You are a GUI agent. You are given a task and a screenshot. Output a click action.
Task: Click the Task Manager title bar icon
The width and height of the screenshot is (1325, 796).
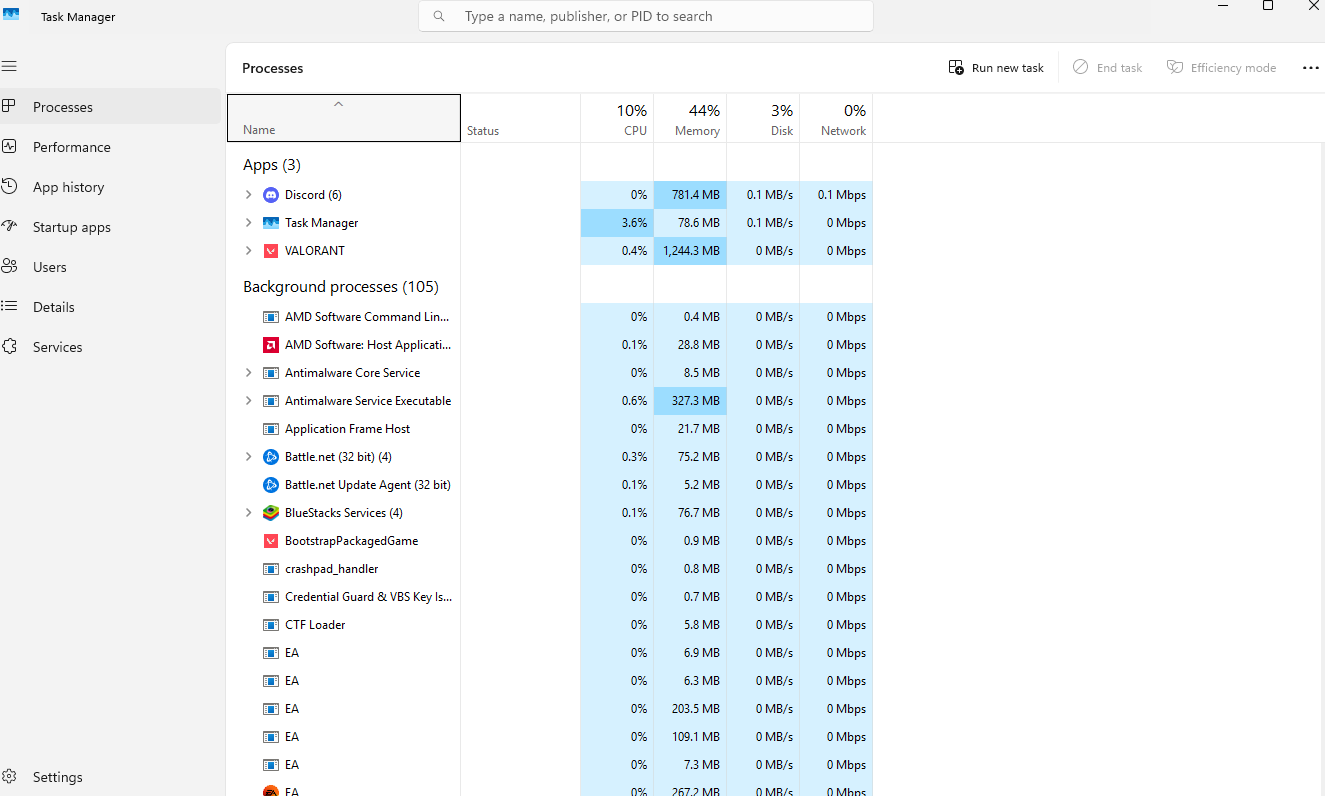coord(11,14)
